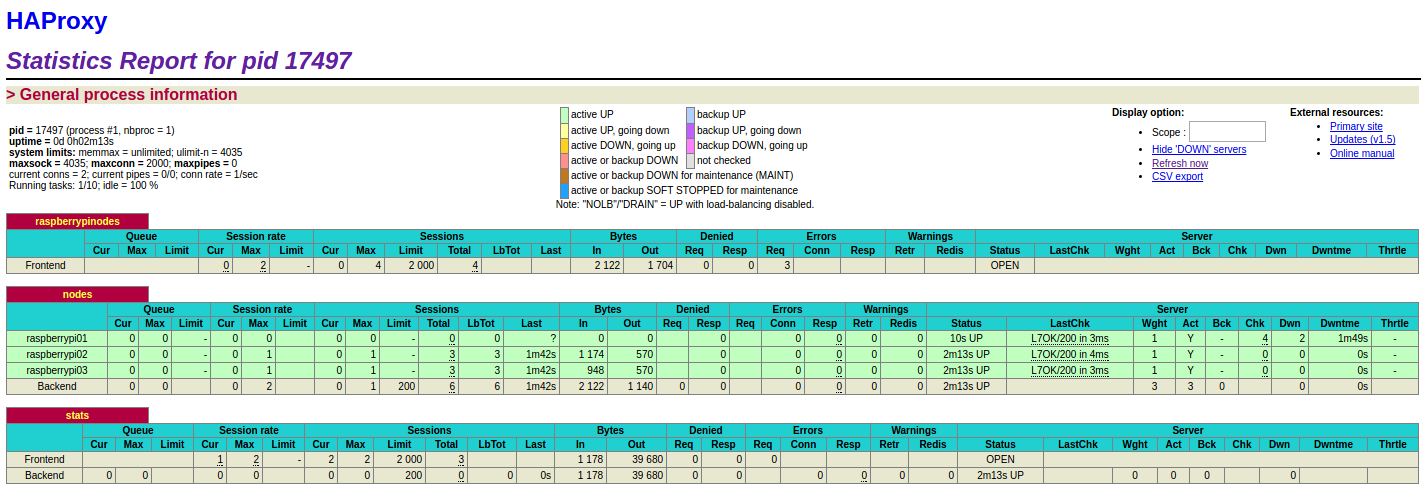Click the L7OK/200 in 4ms cell
The height and width of the screenshot is (491, 1421).
point(1070,354)
